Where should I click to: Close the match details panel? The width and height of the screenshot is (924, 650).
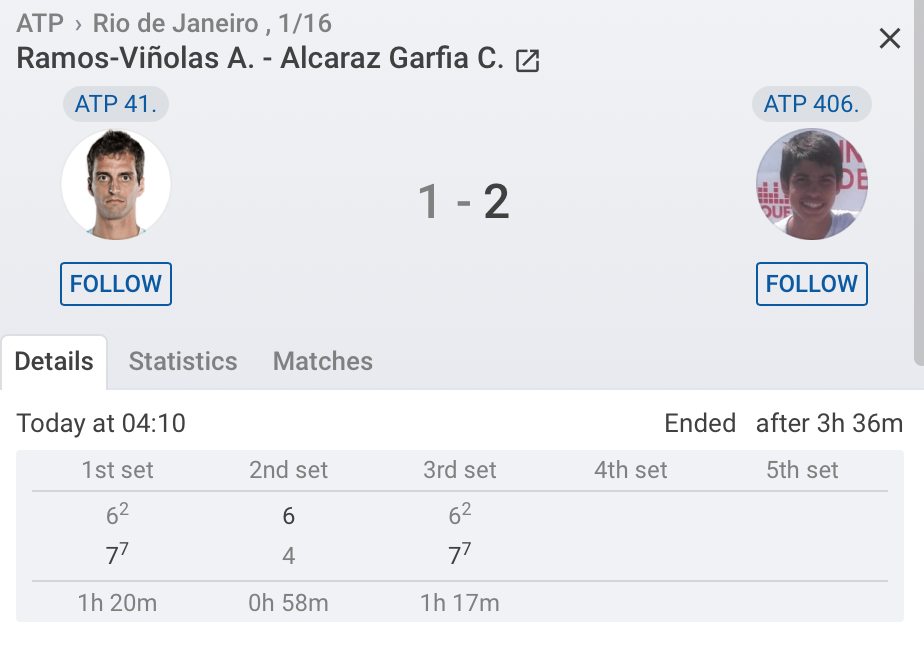889,39
